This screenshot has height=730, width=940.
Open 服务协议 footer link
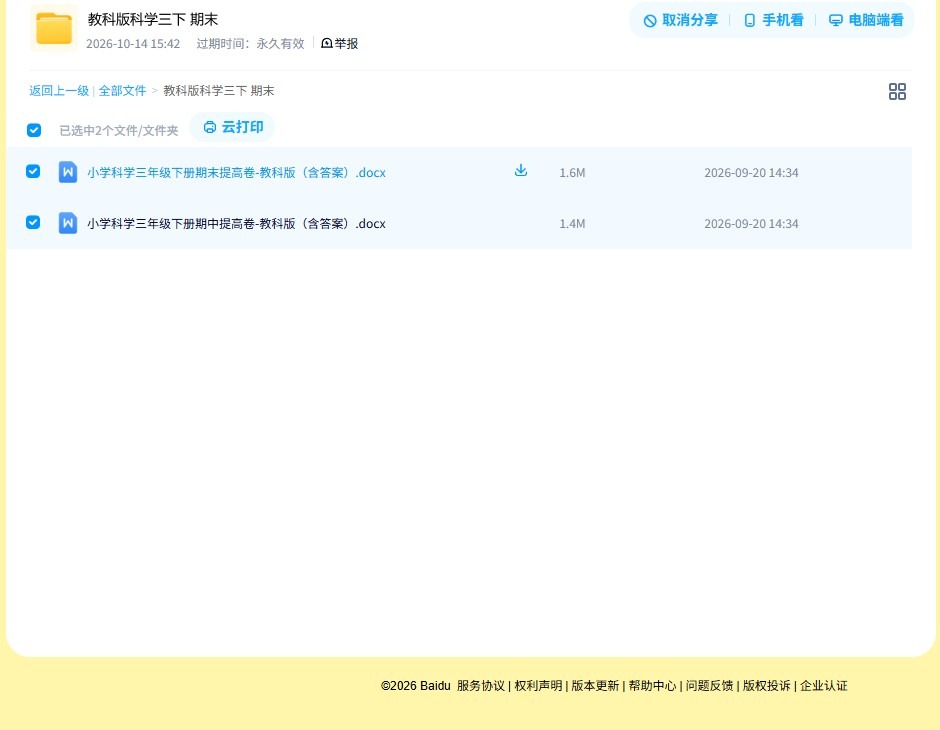point(481,686)
